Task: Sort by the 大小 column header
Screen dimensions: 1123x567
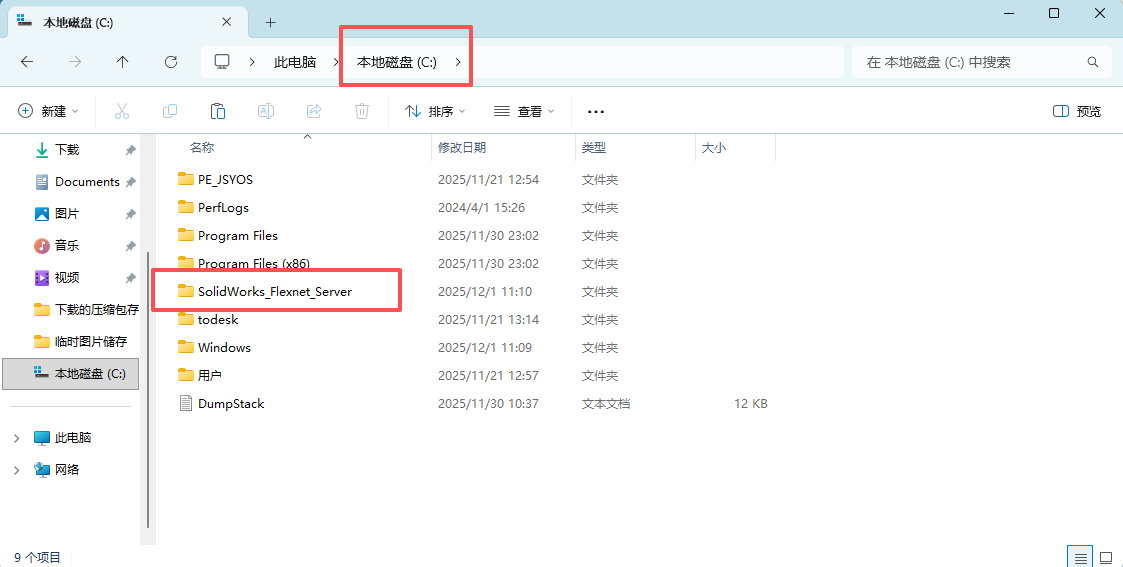Action: click(713, 147)
